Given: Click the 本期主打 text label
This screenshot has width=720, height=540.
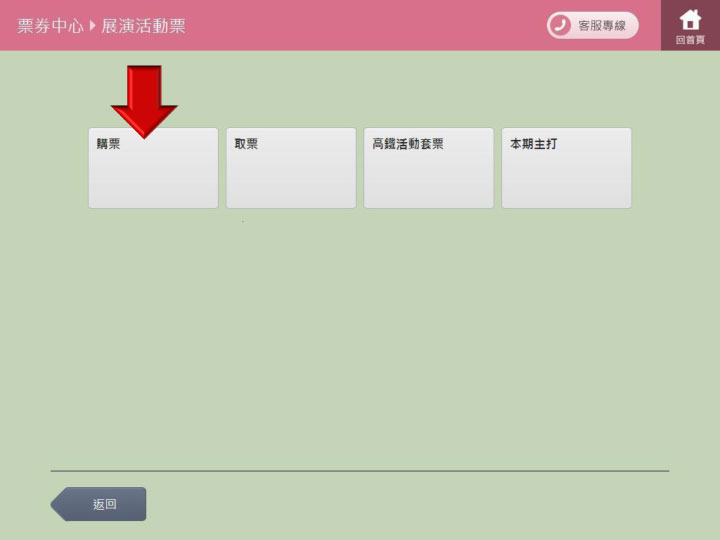Looking at the screenshot, I should pyautogui.click(x=534, y=144).
